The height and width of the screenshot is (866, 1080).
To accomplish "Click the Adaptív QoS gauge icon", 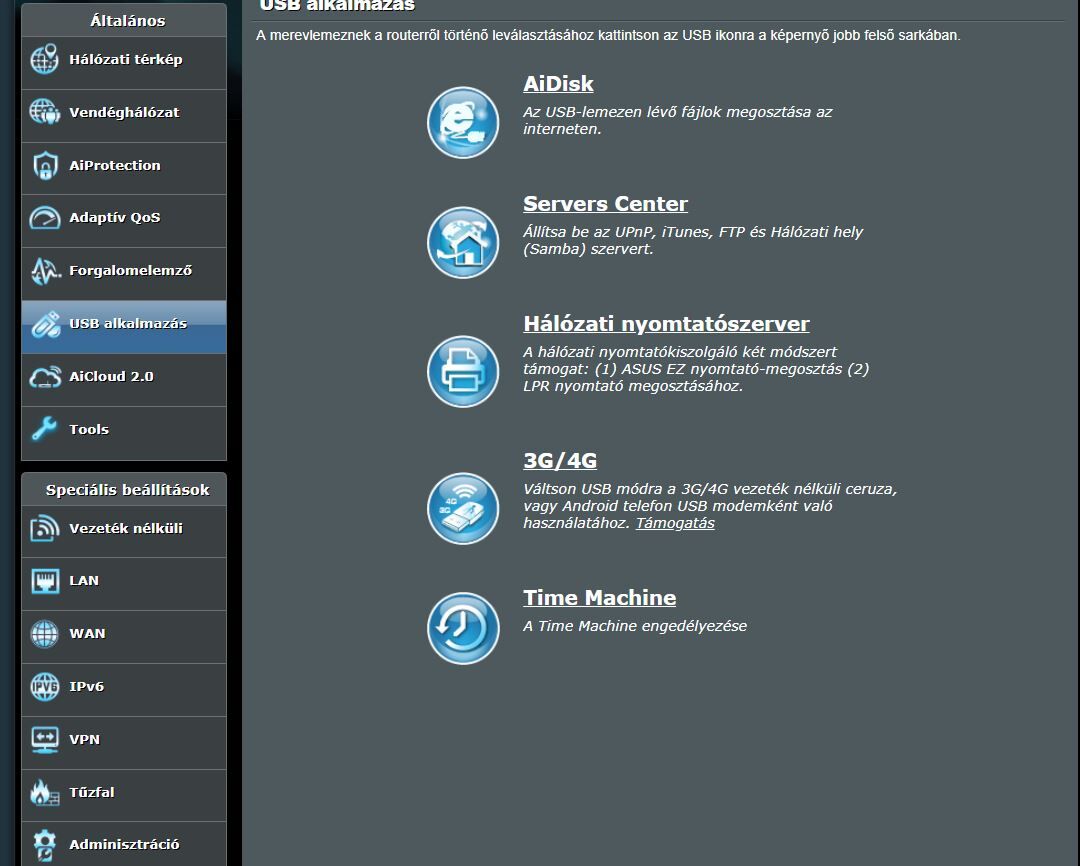I will (45, 218).
